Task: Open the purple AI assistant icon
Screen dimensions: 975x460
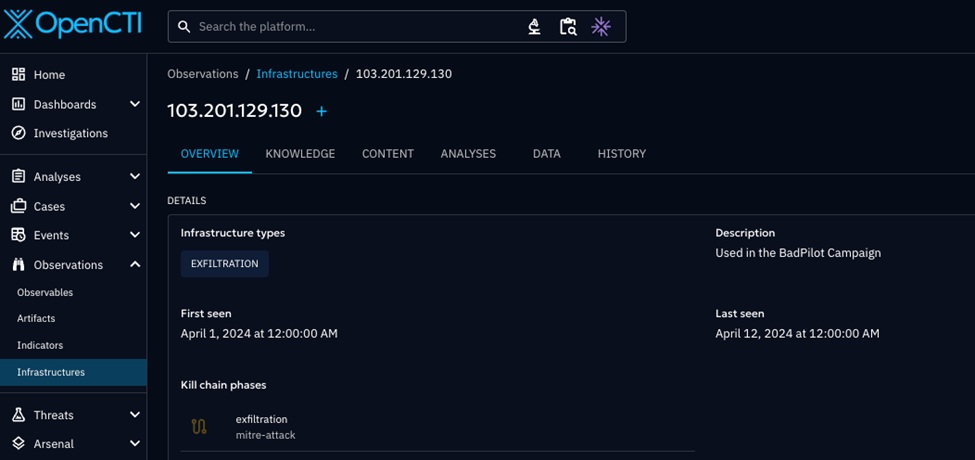Action: tap(601, 27)
